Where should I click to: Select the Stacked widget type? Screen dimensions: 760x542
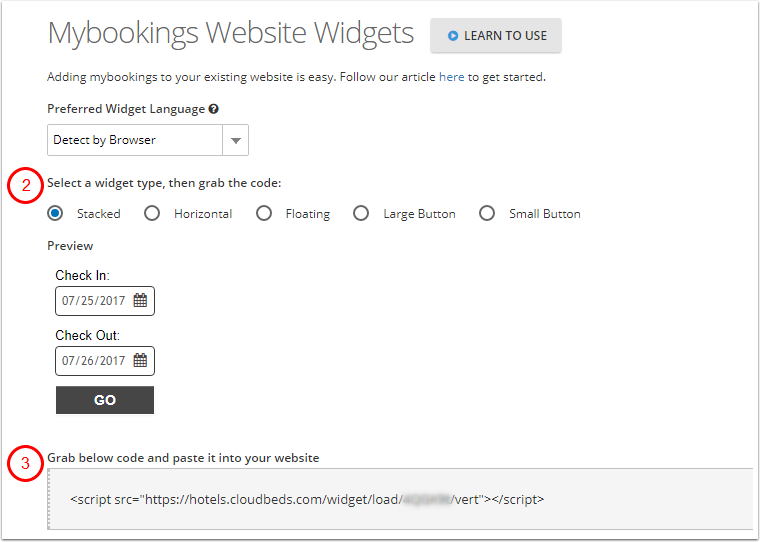(55, 213)
